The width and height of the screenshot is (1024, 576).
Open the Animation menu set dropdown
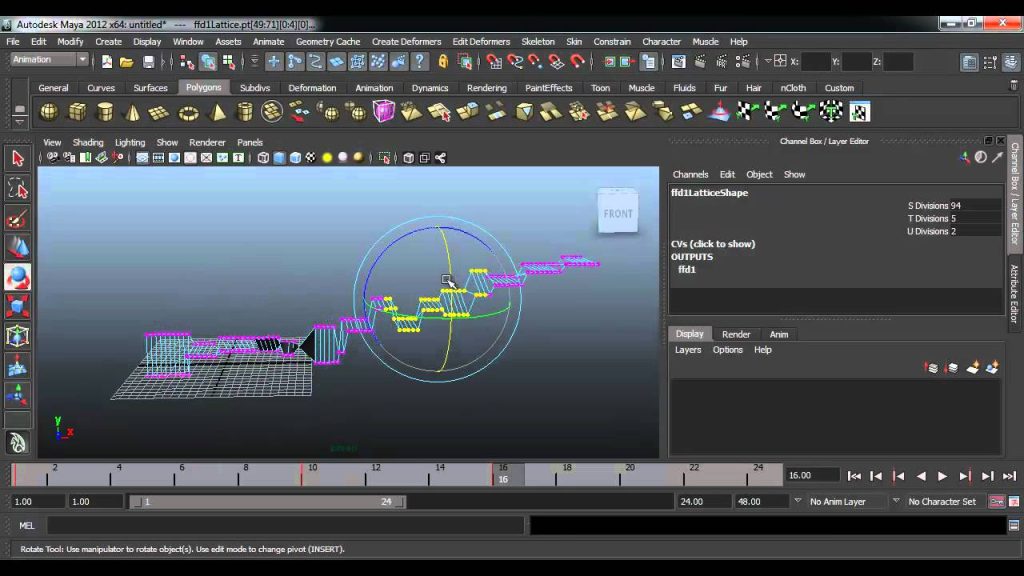49,60
